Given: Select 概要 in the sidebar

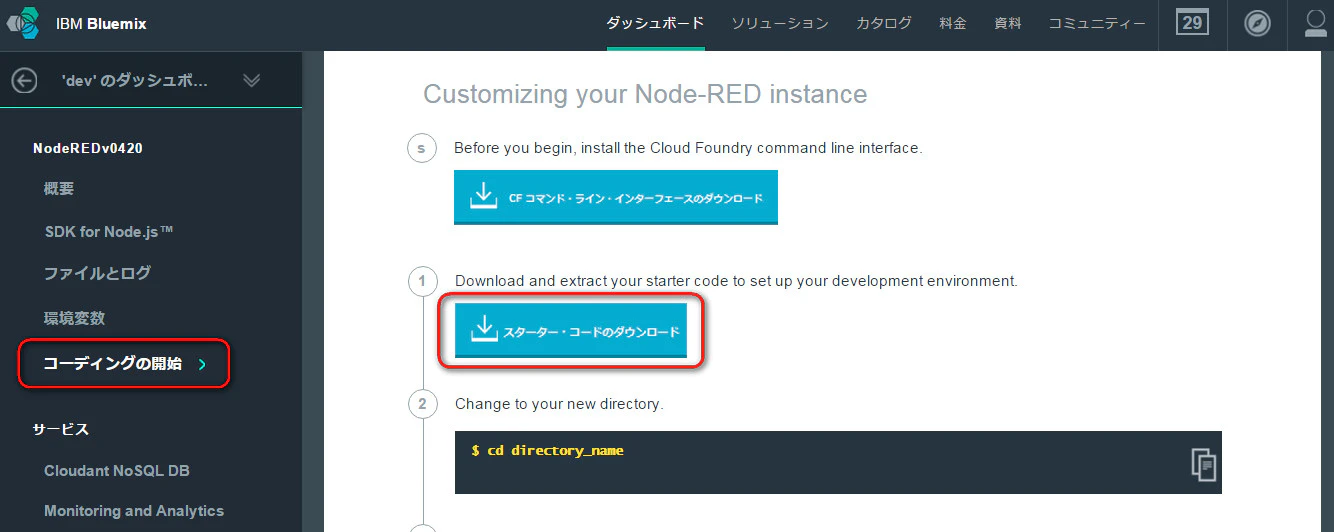Looking at the screenshot, I should click(x=59, y=189).
